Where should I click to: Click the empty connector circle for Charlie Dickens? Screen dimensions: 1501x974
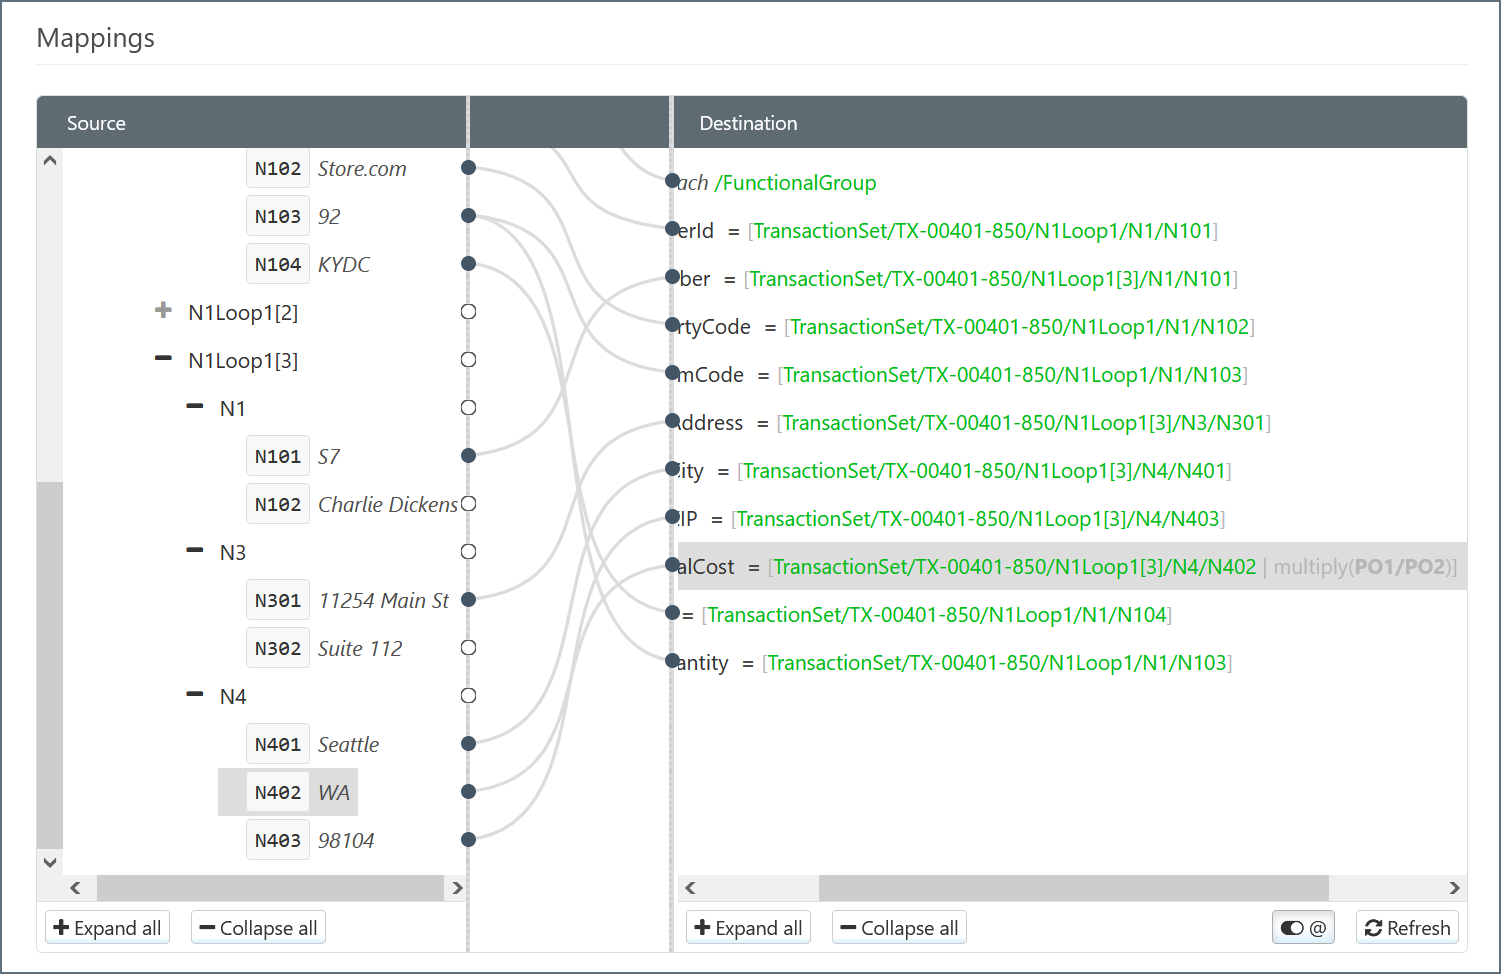468,504
